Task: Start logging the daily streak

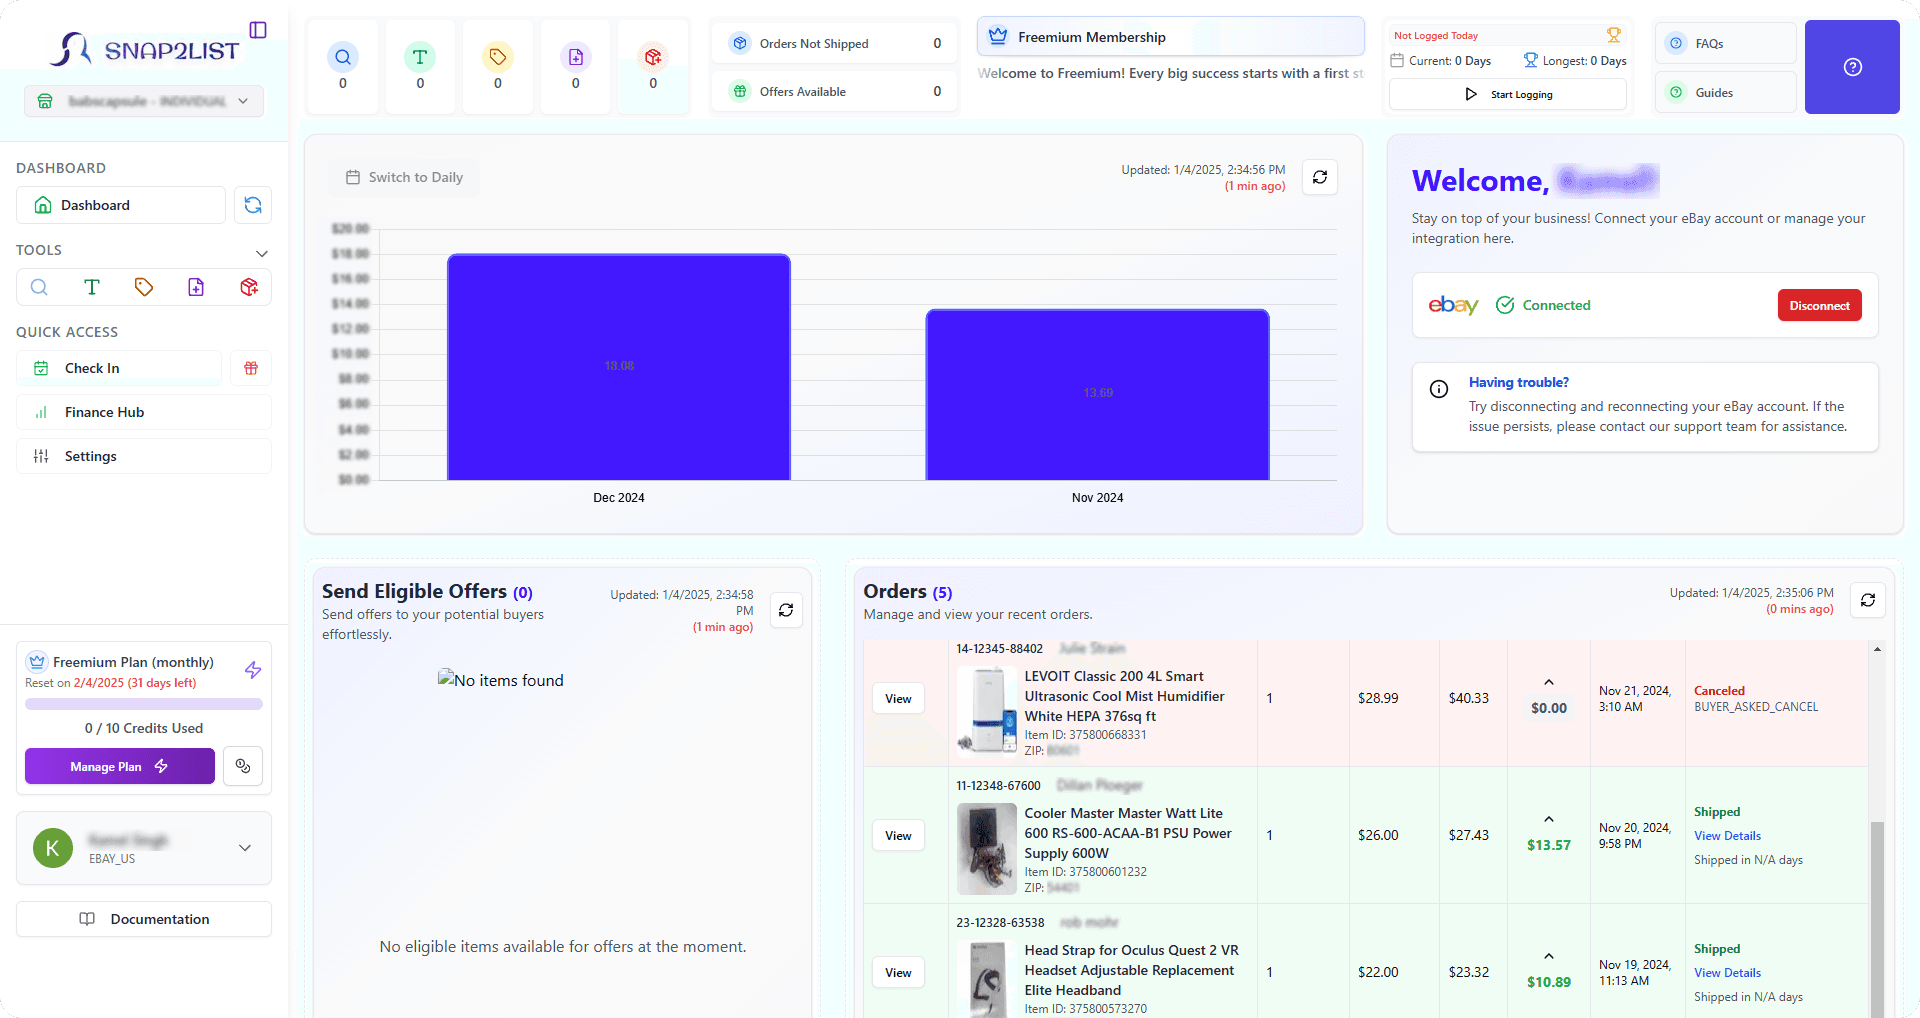Action: click(1508, 94)
